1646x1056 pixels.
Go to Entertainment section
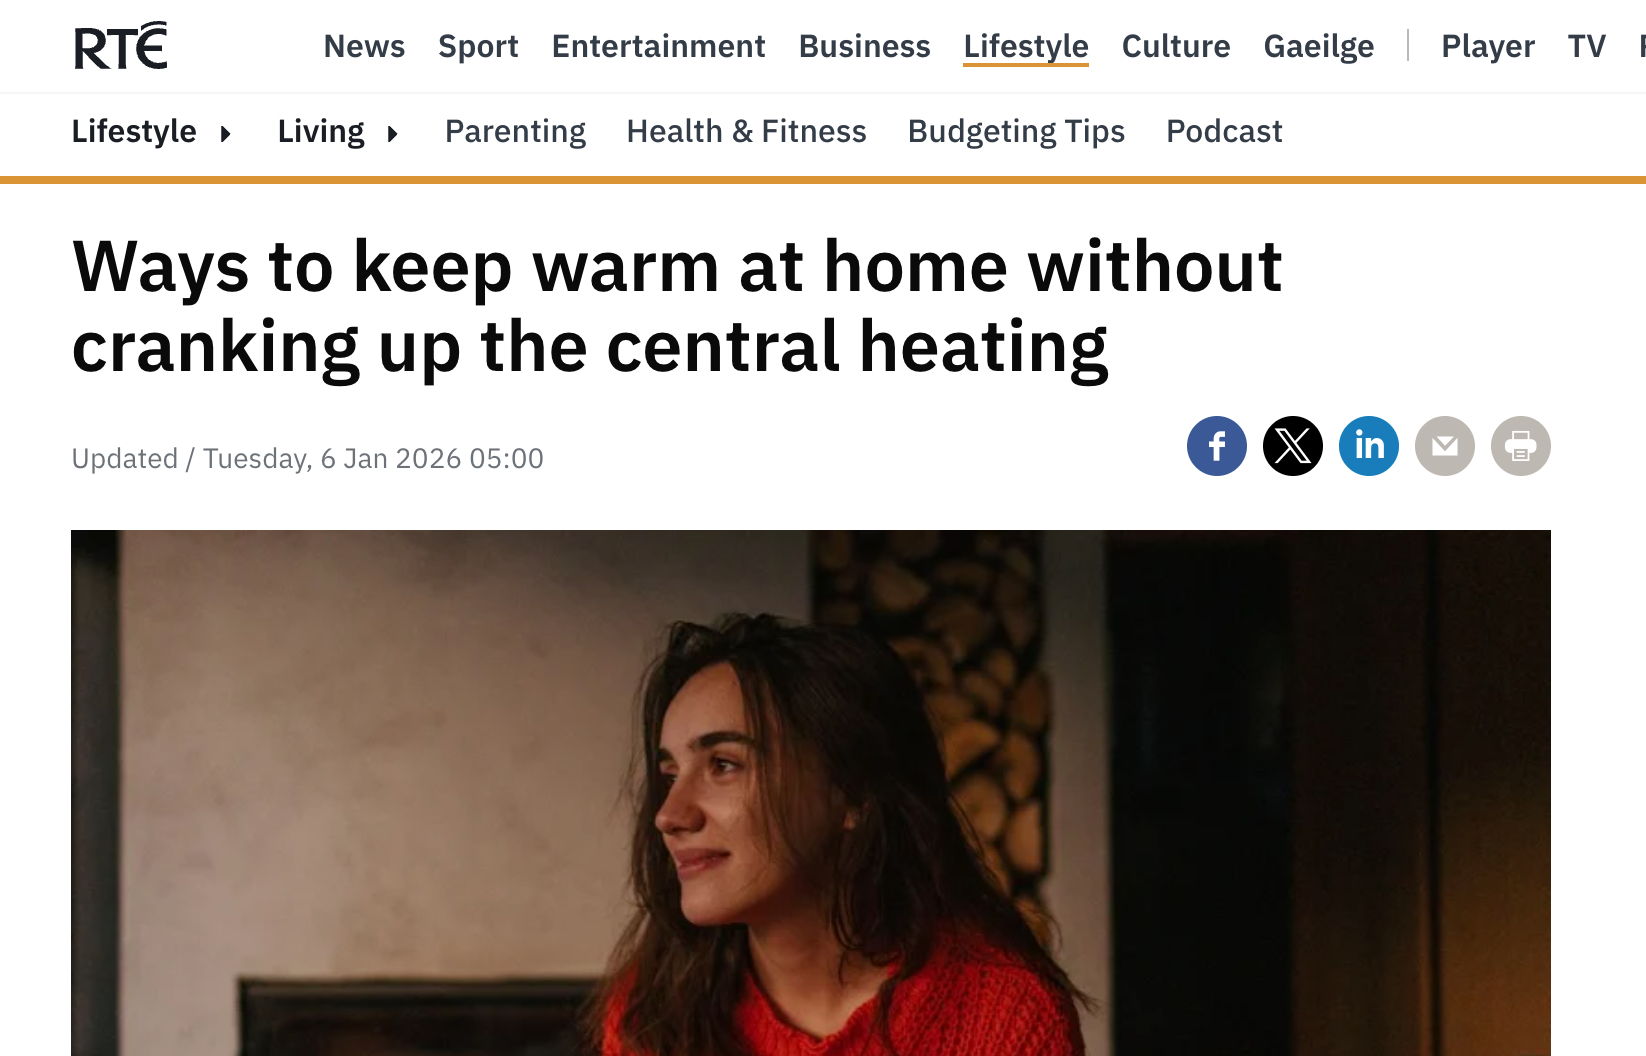tap(658, 46)
